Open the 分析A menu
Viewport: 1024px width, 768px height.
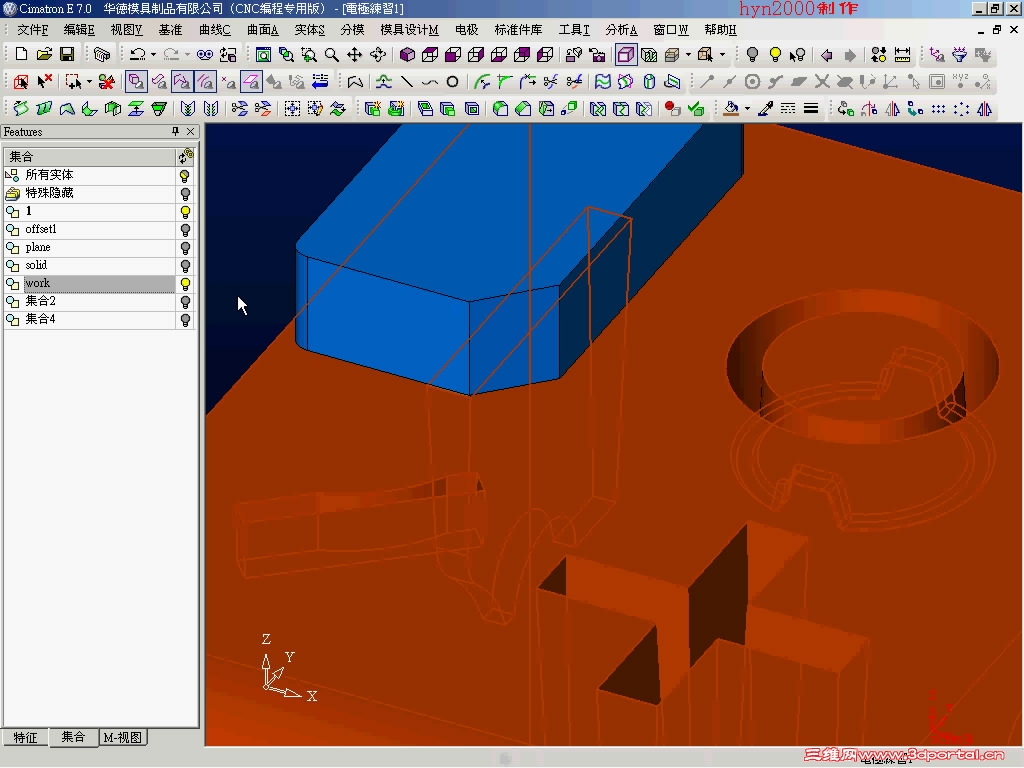[621, 30]
